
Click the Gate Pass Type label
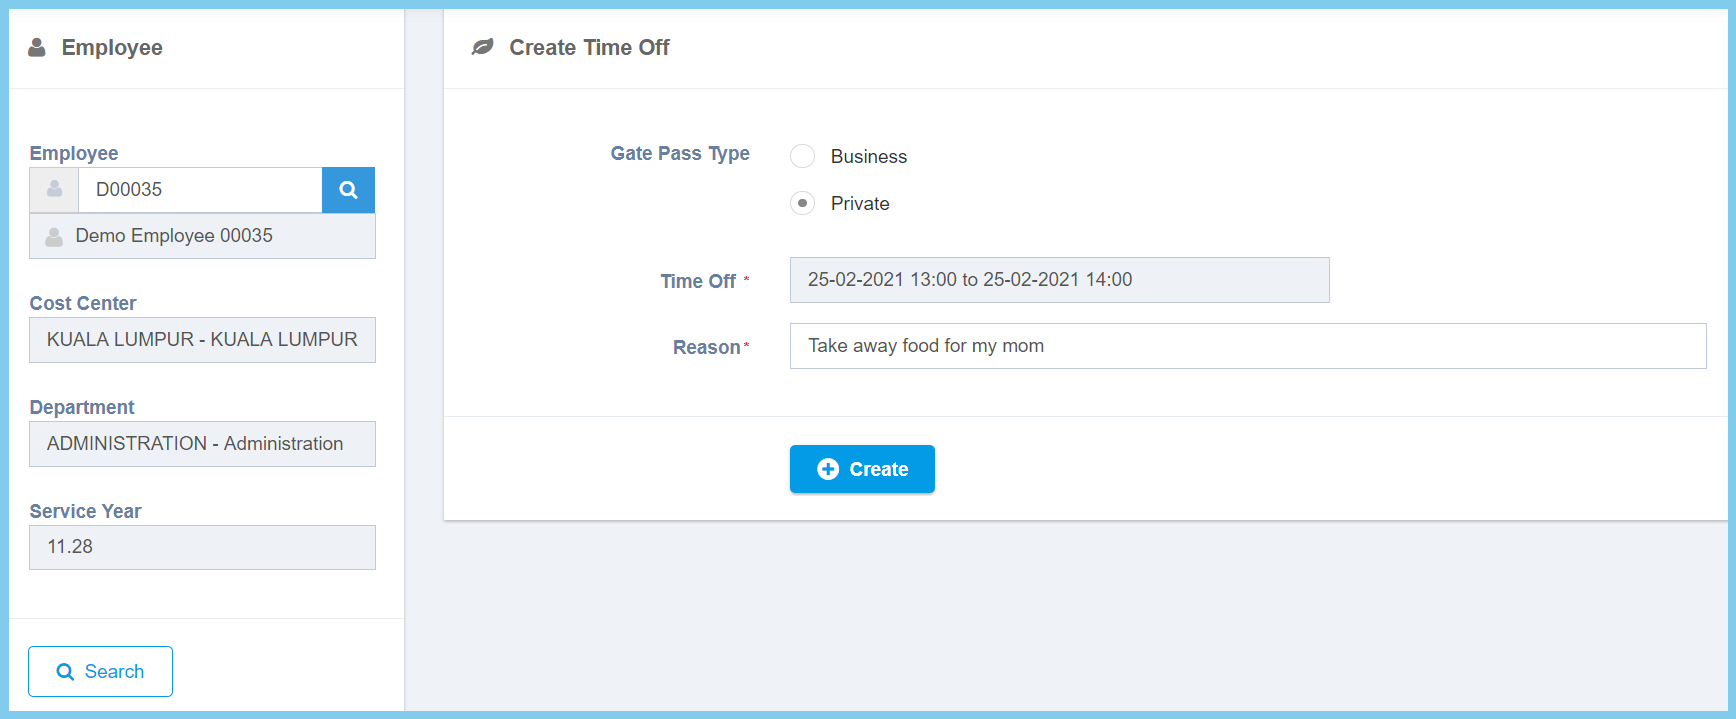point(680,153)
